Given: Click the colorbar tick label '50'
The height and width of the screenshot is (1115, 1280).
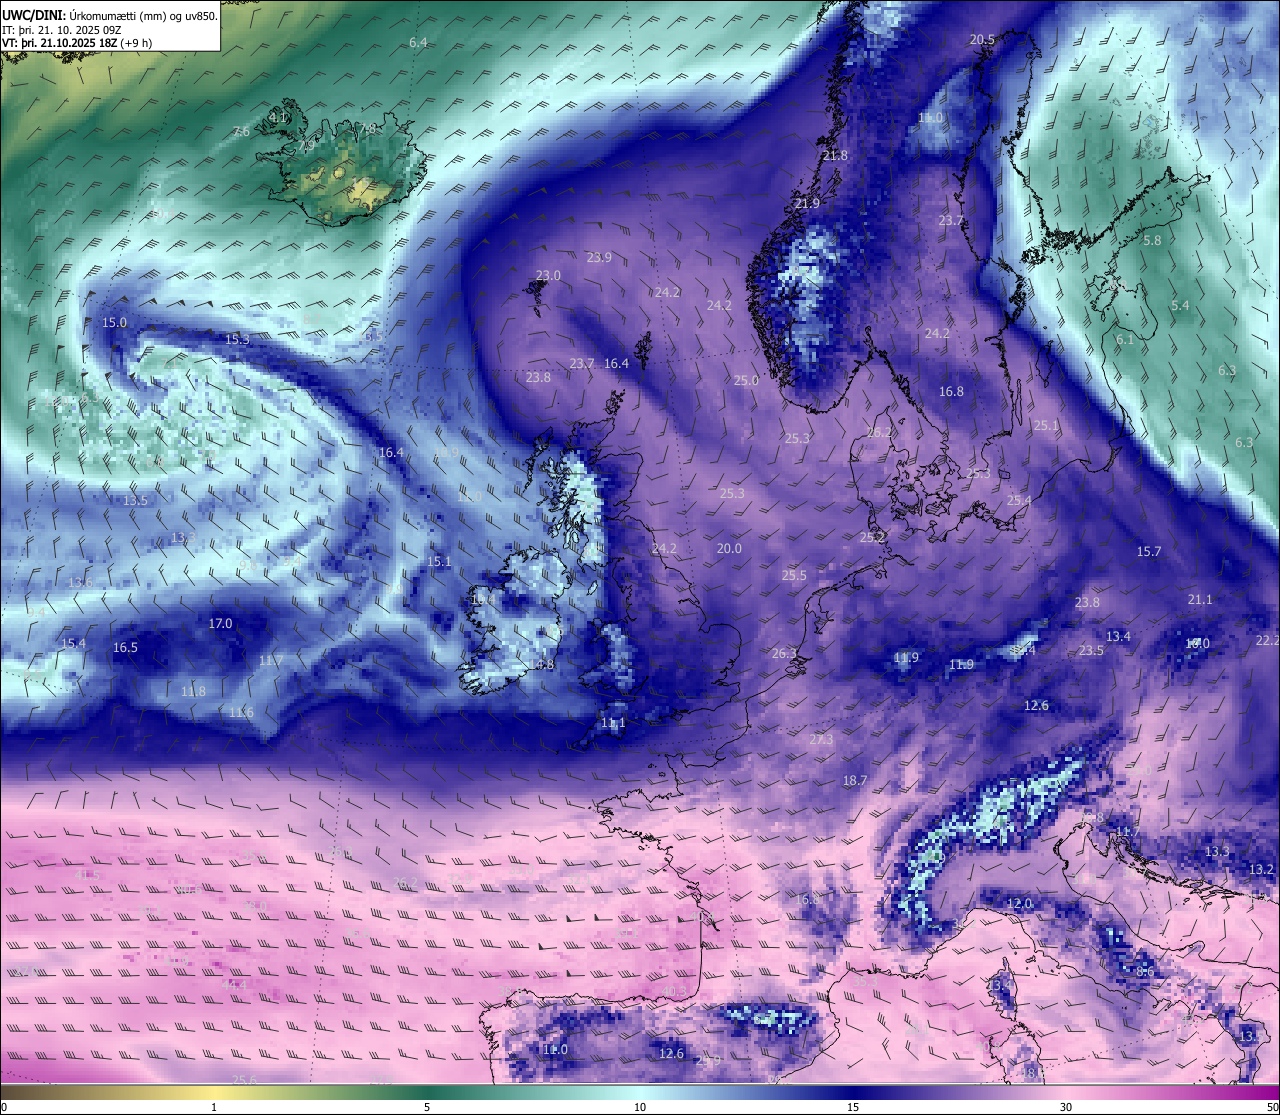Looking at the screenshot, I should click(1271, 1107).
